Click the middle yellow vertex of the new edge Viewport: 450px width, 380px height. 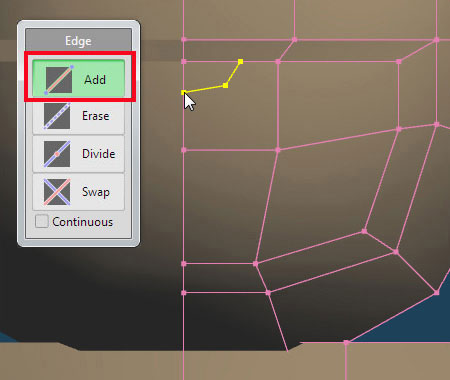coord(226,85)
